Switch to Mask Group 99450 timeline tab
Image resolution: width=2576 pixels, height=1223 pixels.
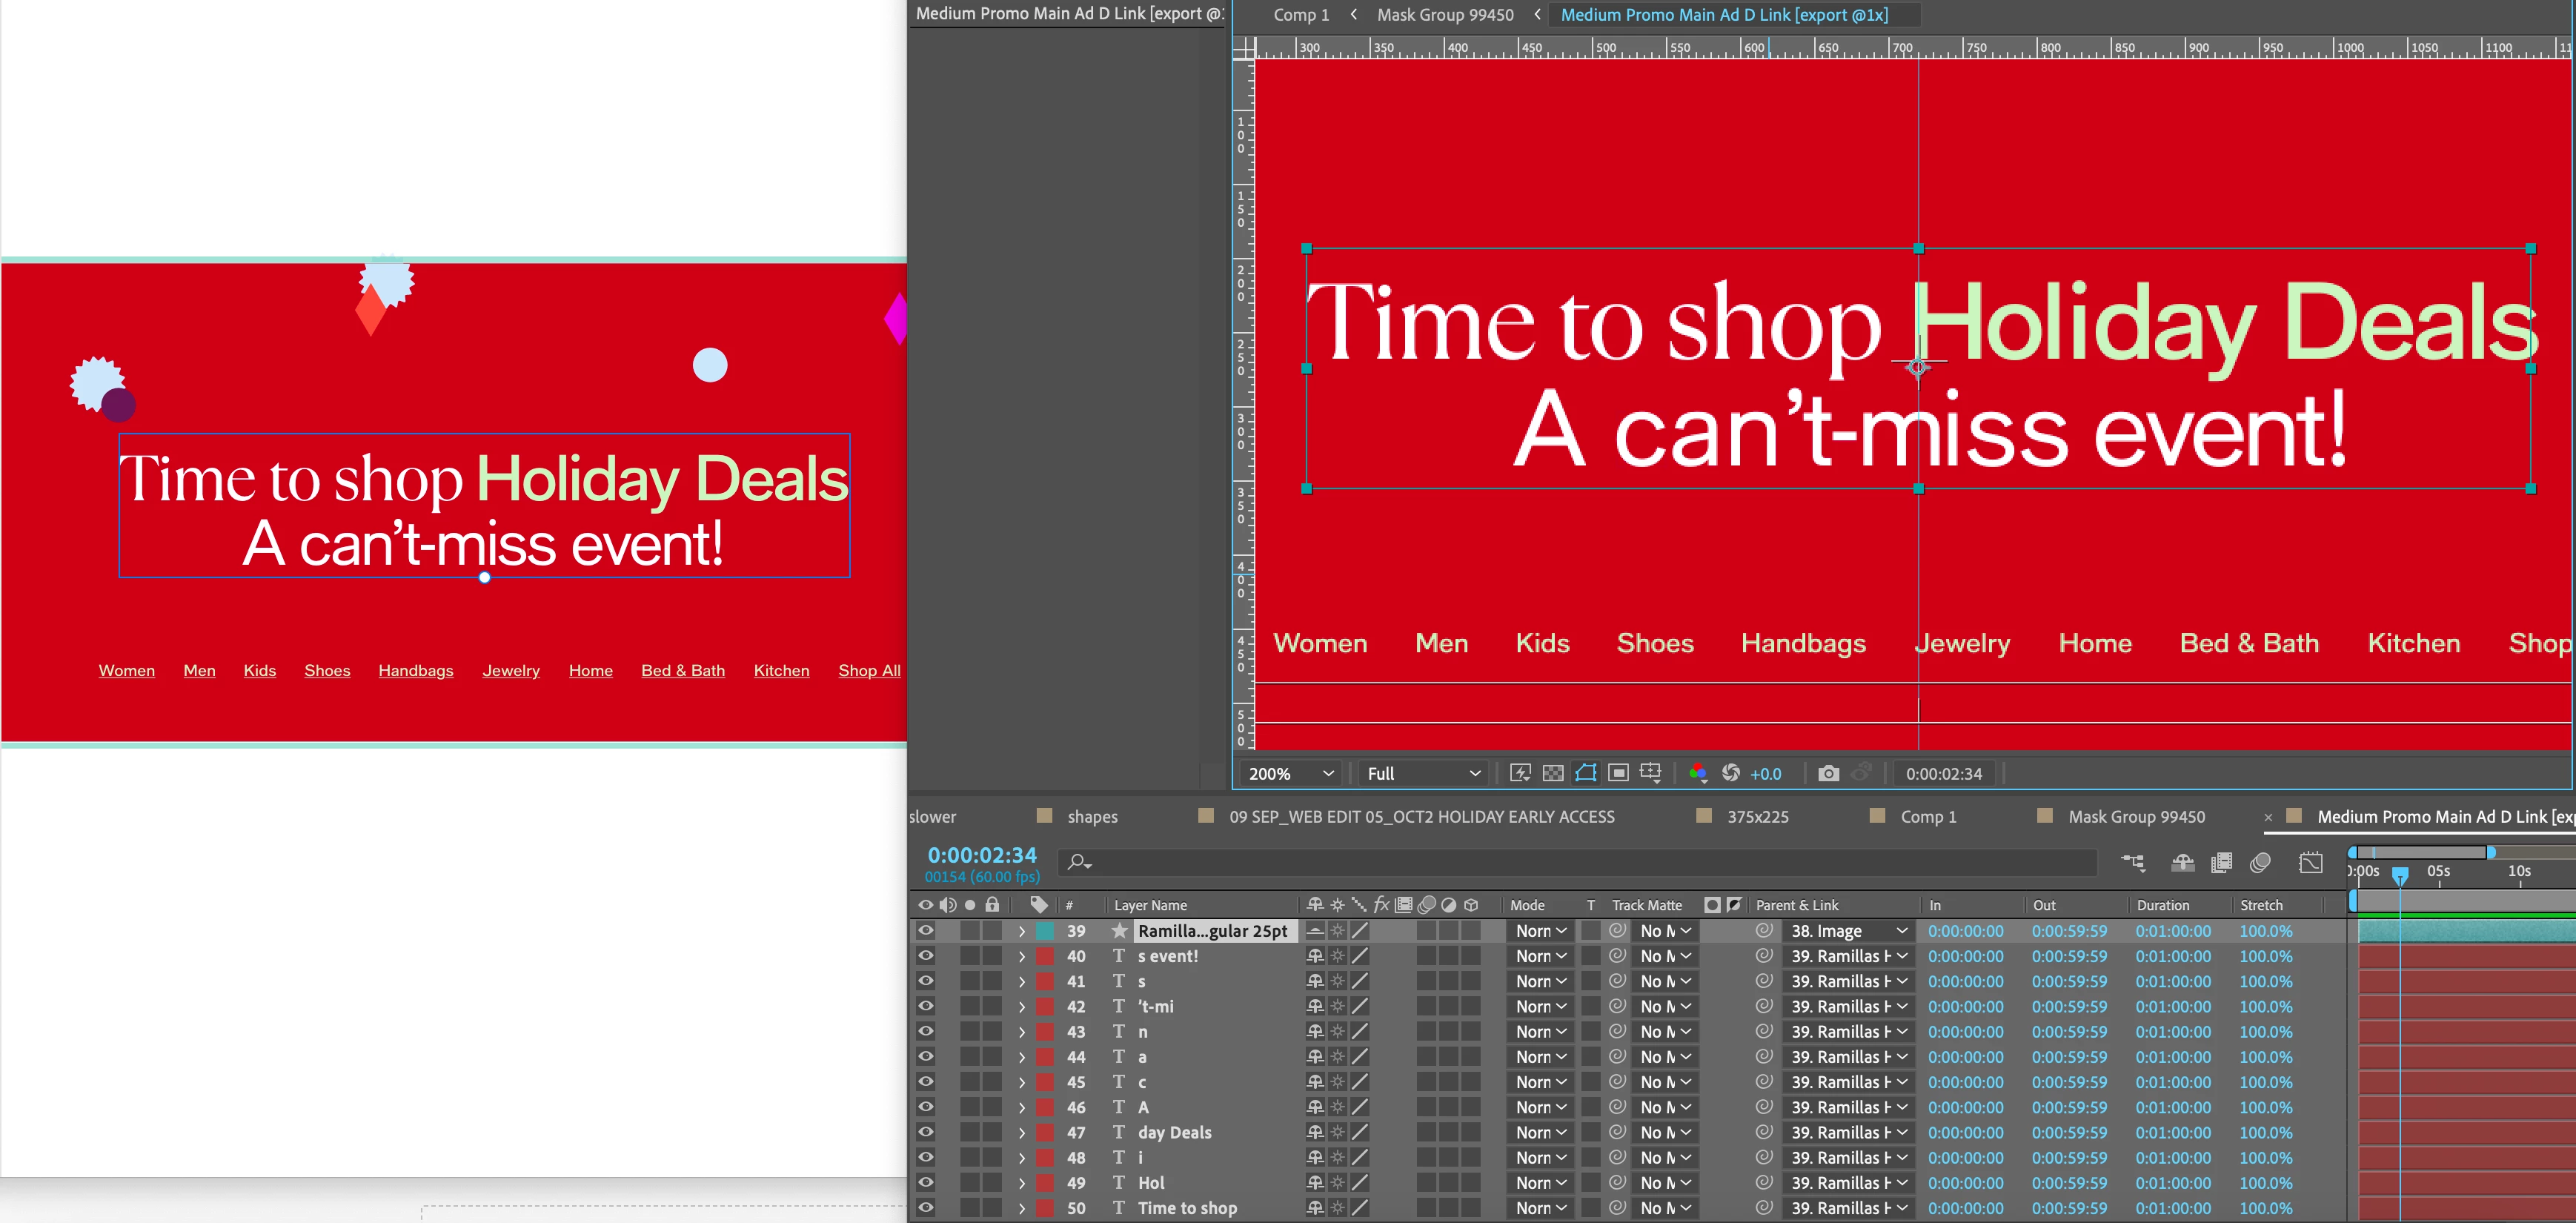(x=2136, y=817)
